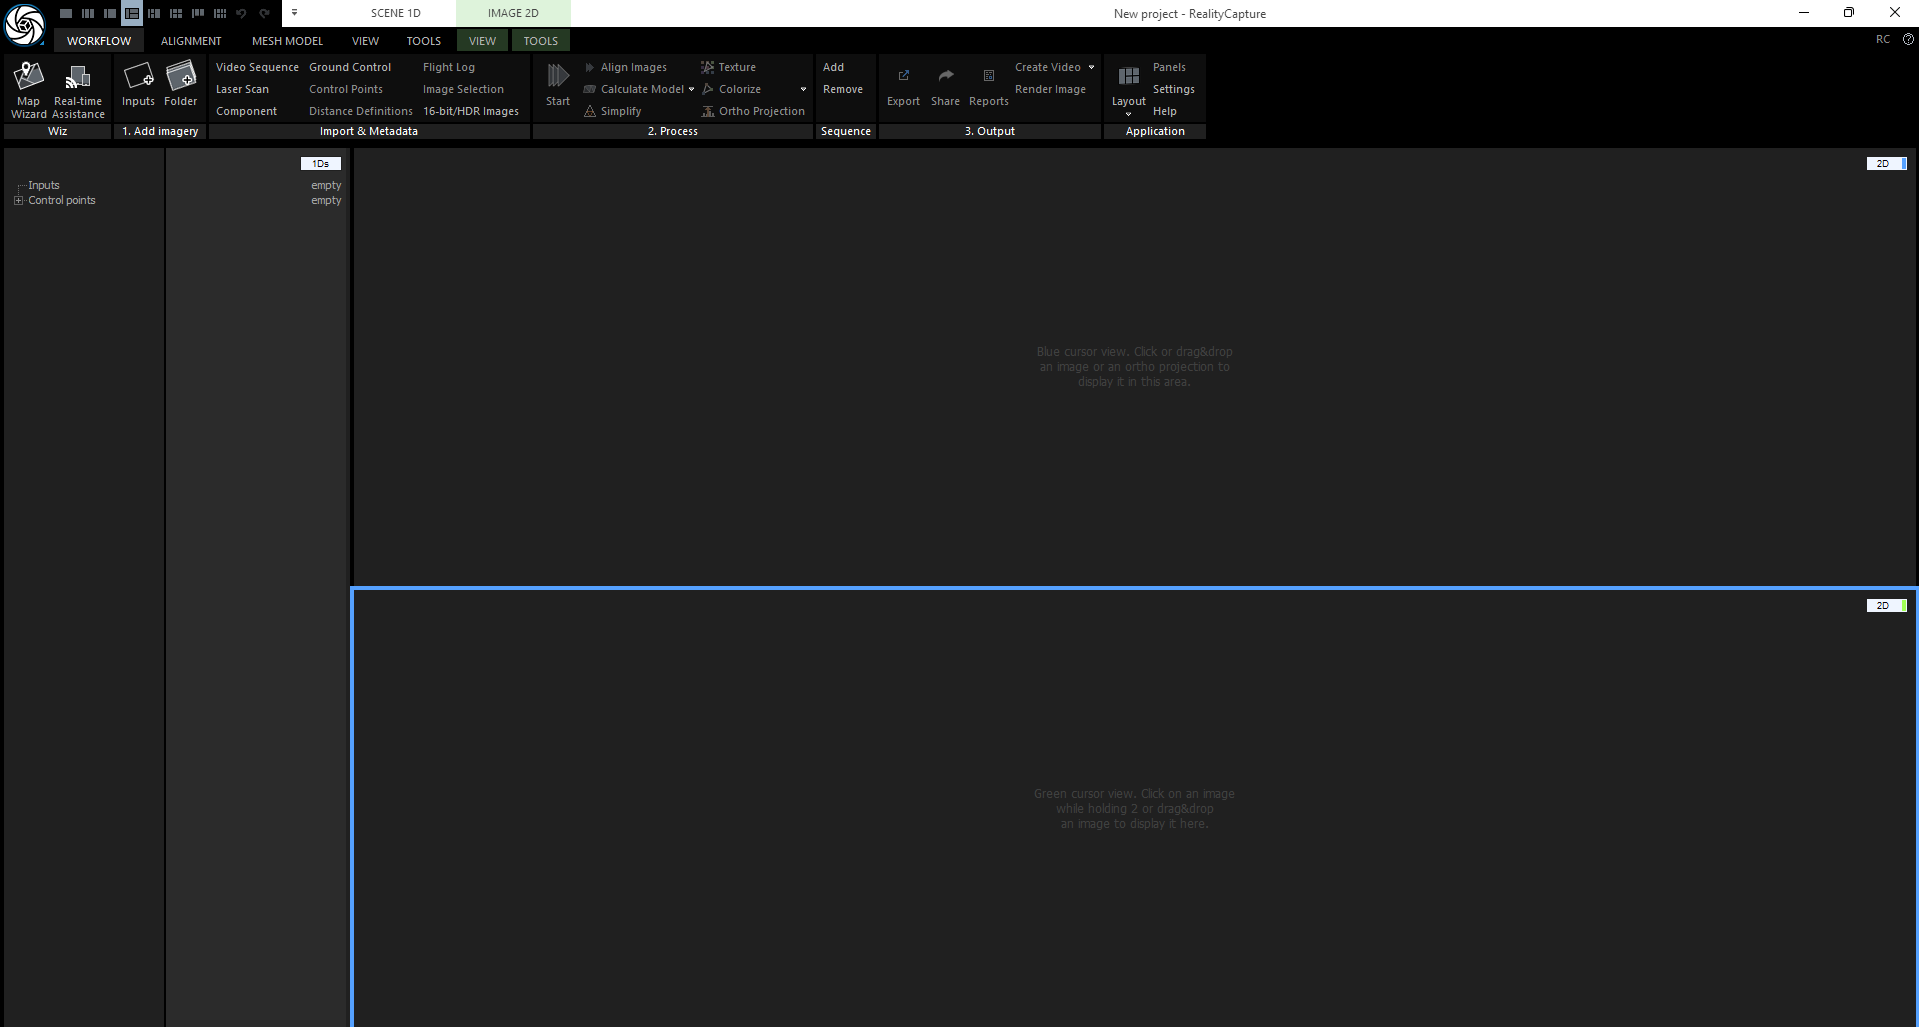Screen dimensions: 1919x1027
Task: Select the eight-pane grid layout icon
Action: [220, 13]
